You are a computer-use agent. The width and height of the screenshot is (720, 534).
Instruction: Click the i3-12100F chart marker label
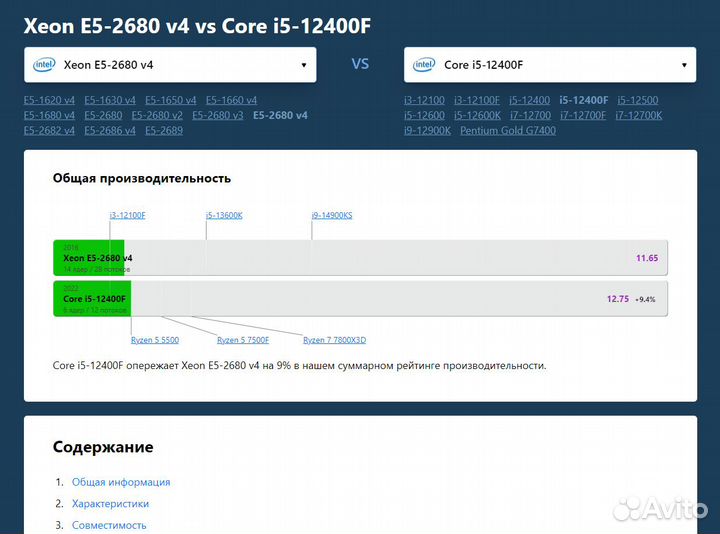[x=127, y=215]
